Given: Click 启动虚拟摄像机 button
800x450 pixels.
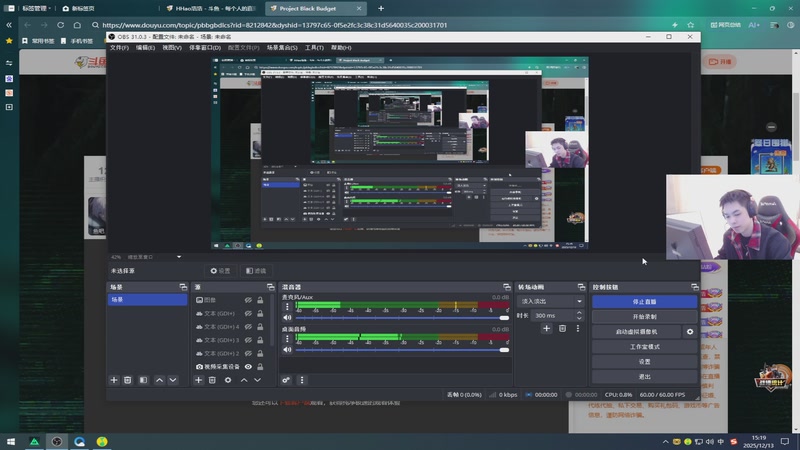Looking at the screenshot, I should (636, 332).
